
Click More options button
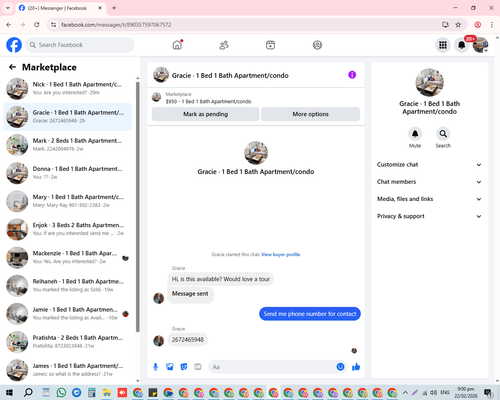(x=310, y=114)
